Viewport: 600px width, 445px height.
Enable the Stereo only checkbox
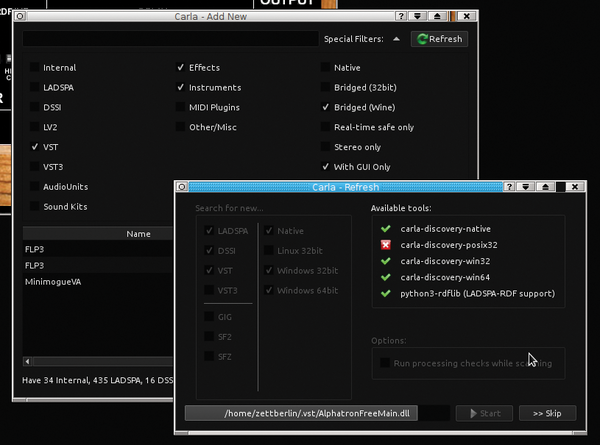(325, 147)
